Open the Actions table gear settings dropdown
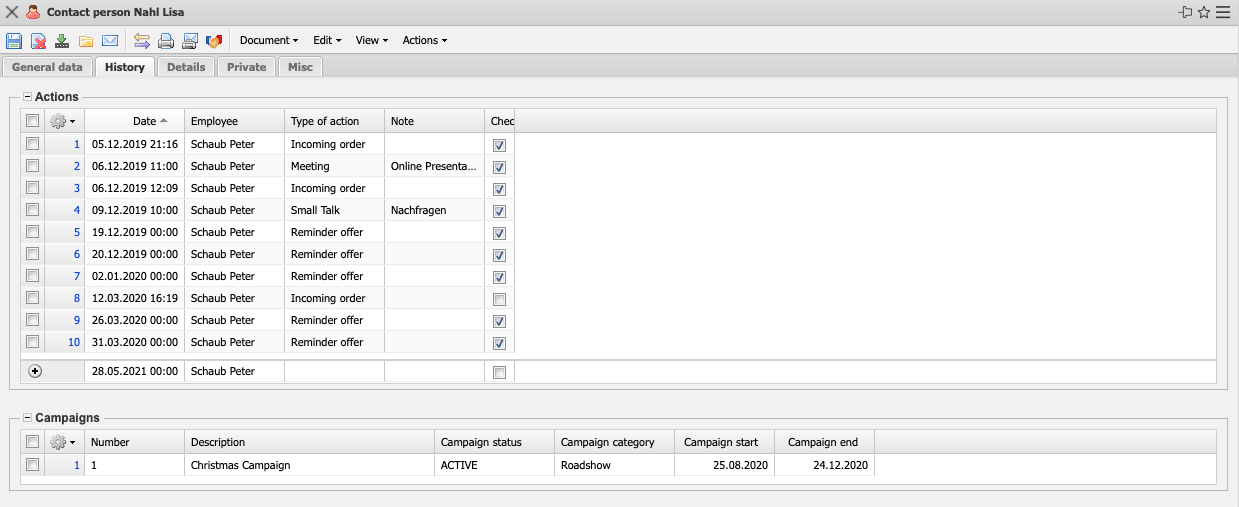 tap(63, 121)
